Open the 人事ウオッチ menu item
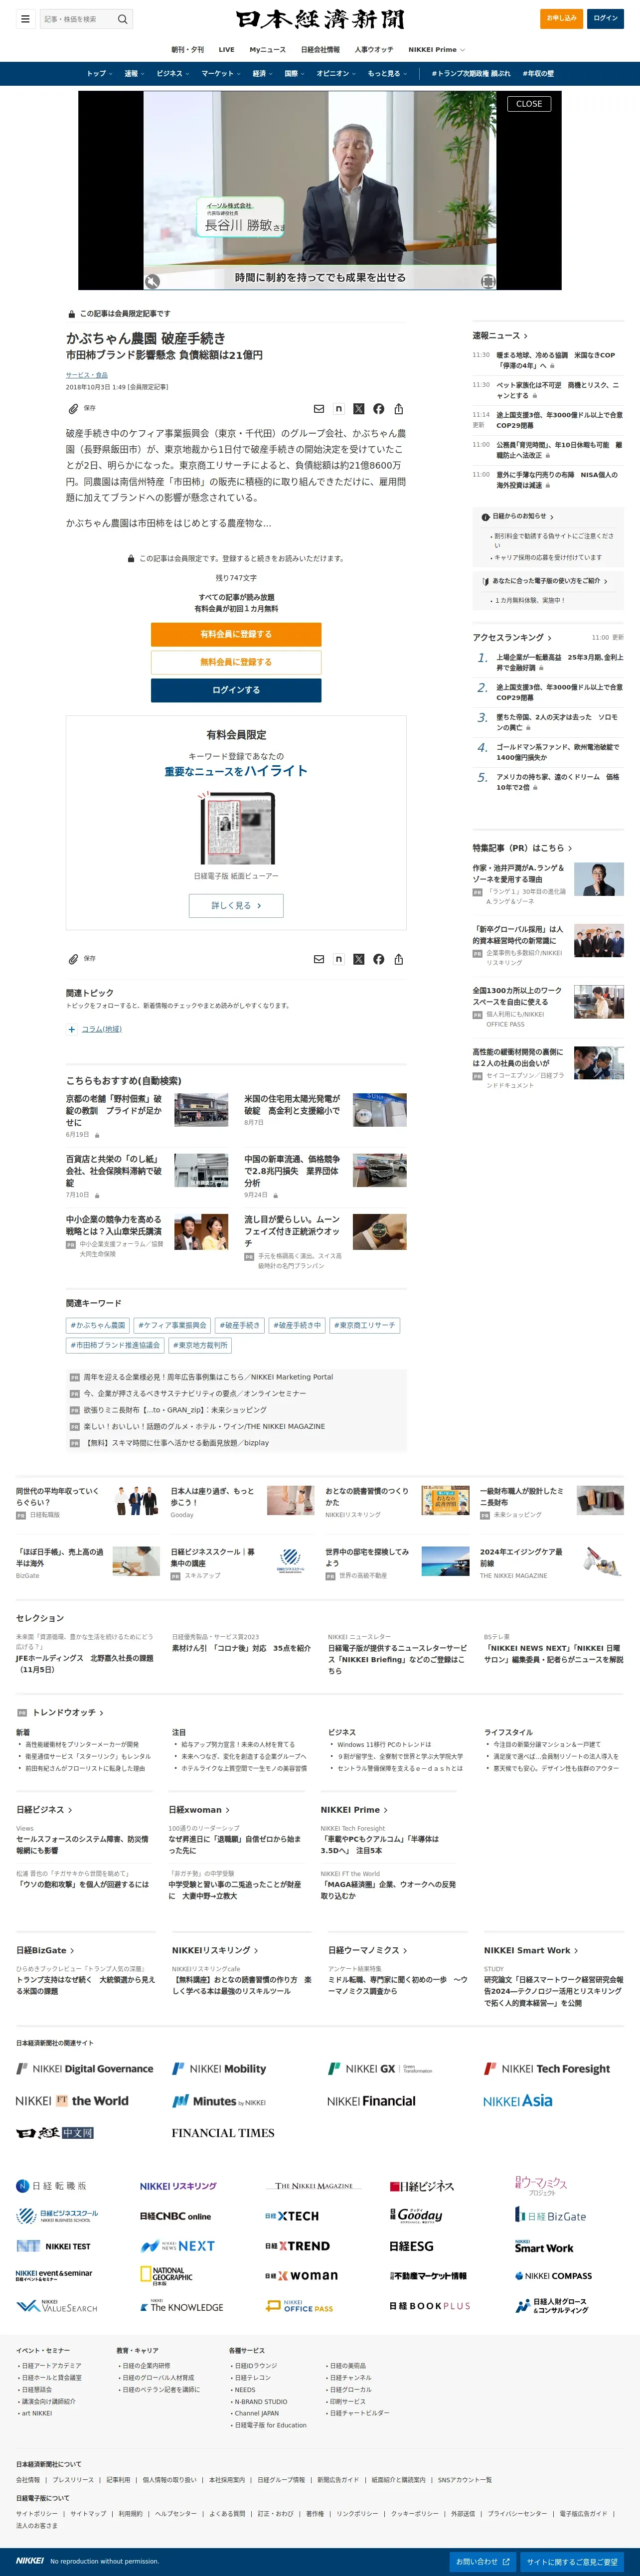Image resolution: width=640 pixels, height=2576 pixels. (374, 49)
